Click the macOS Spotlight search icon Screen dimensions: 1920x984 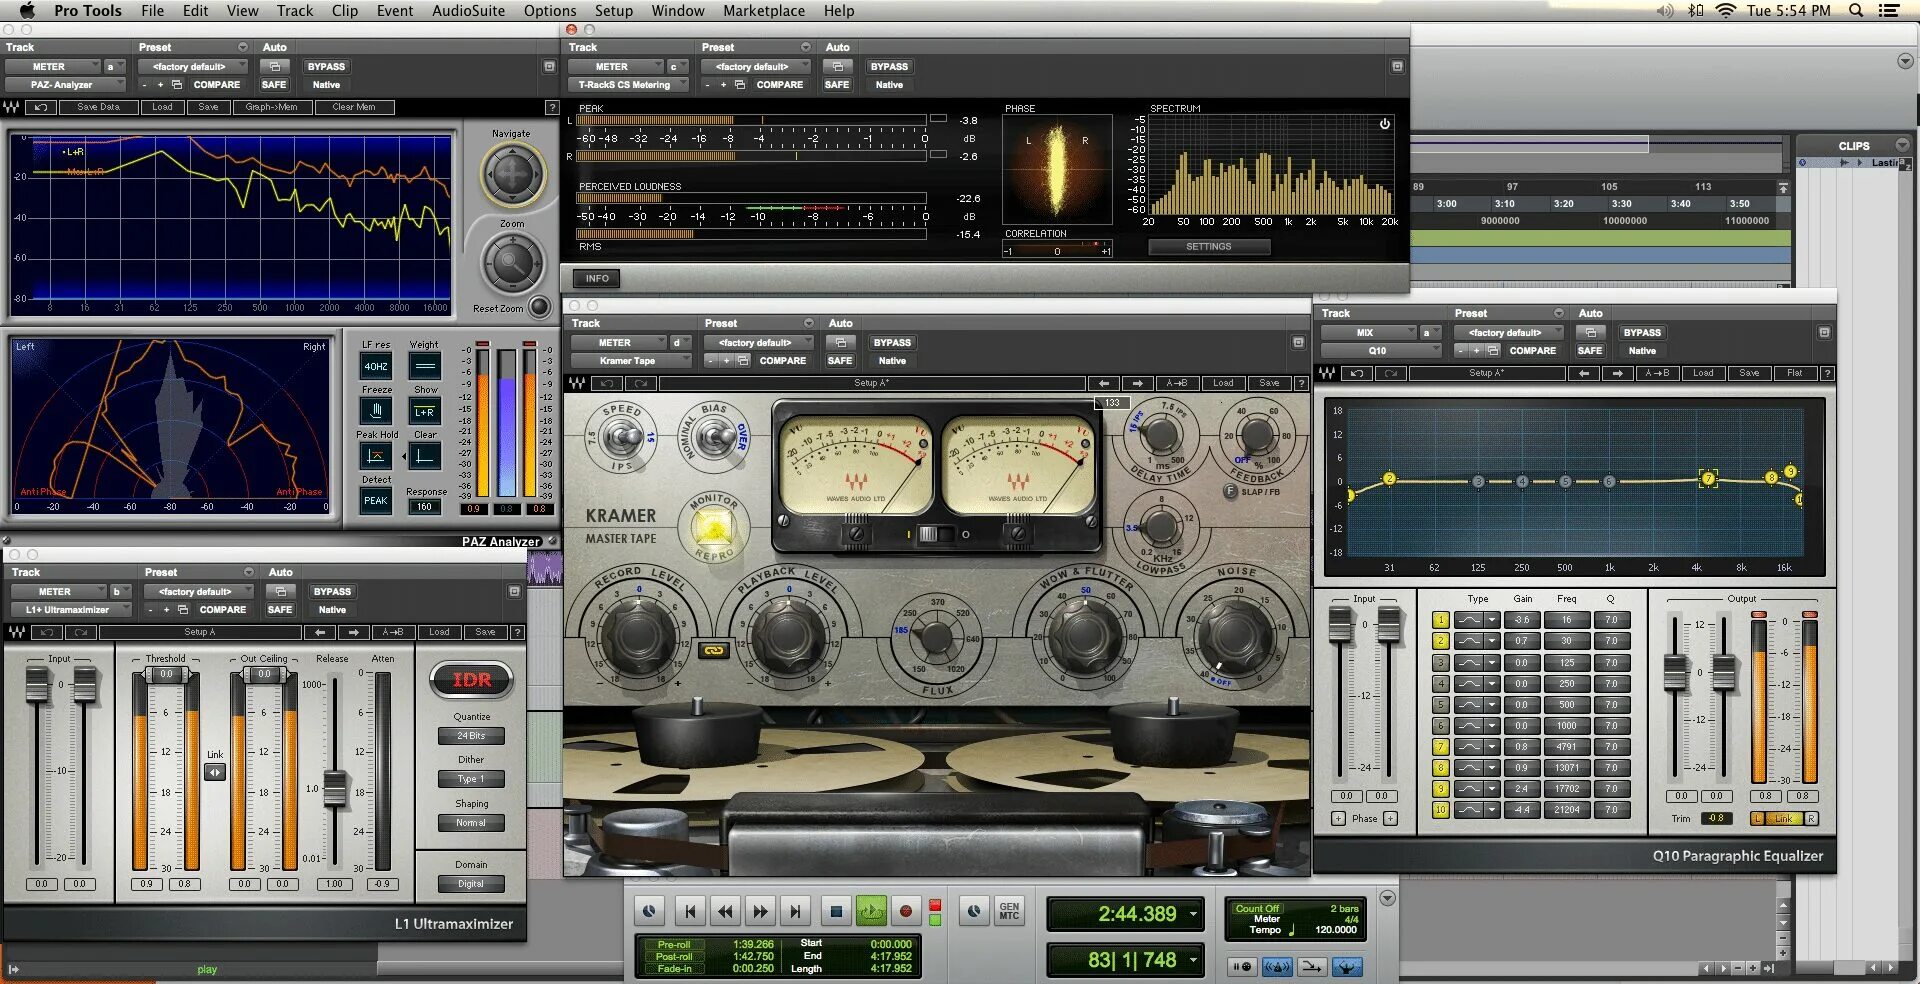[1856, 11]
